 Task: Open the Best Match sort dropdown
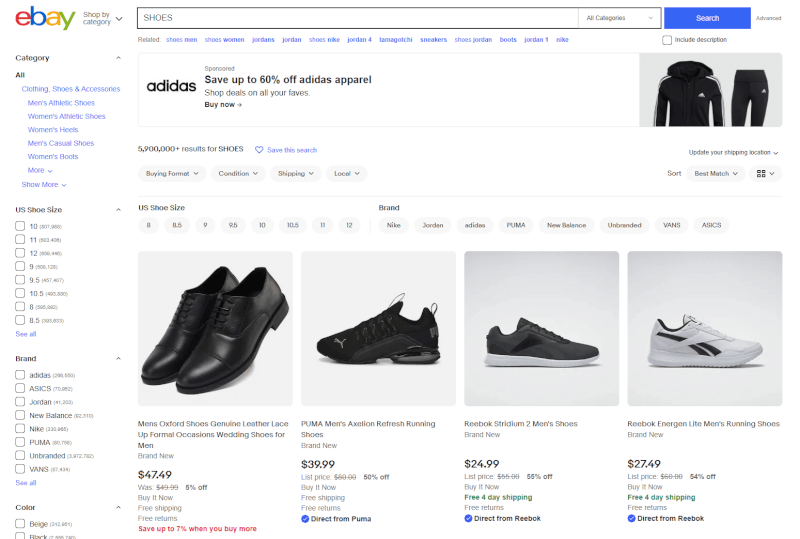coord(715,174)
